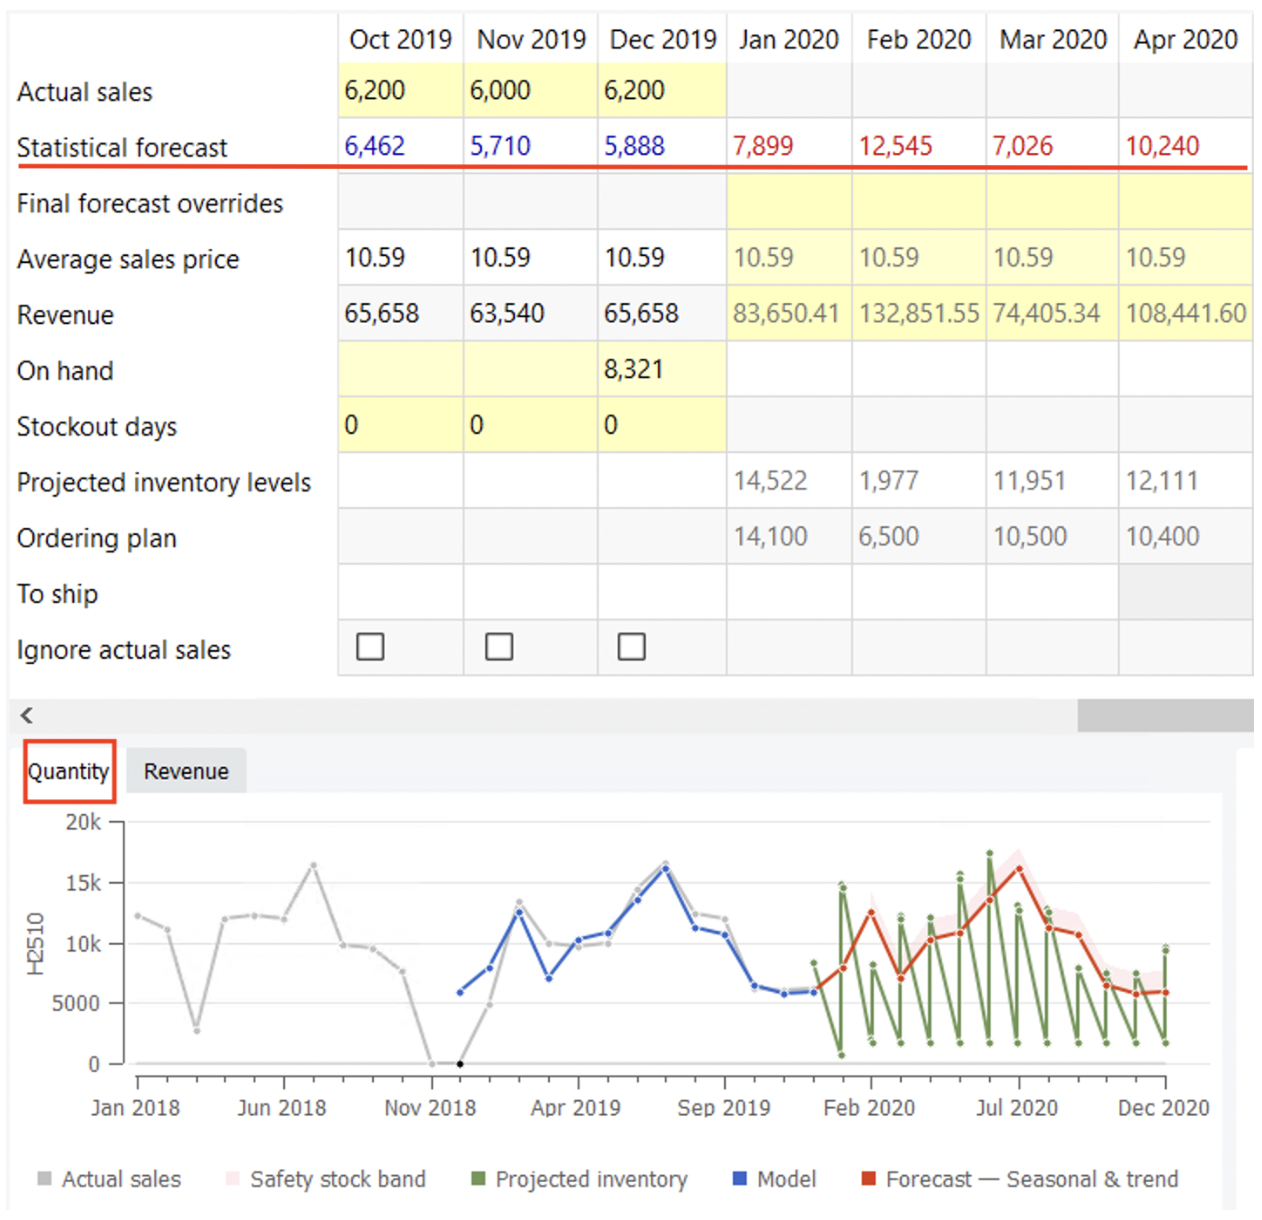Viewport: 1262px width, 1220px height.
Task: Toggle the Safety stock band legend swatch
Action: pos(233,1179)
